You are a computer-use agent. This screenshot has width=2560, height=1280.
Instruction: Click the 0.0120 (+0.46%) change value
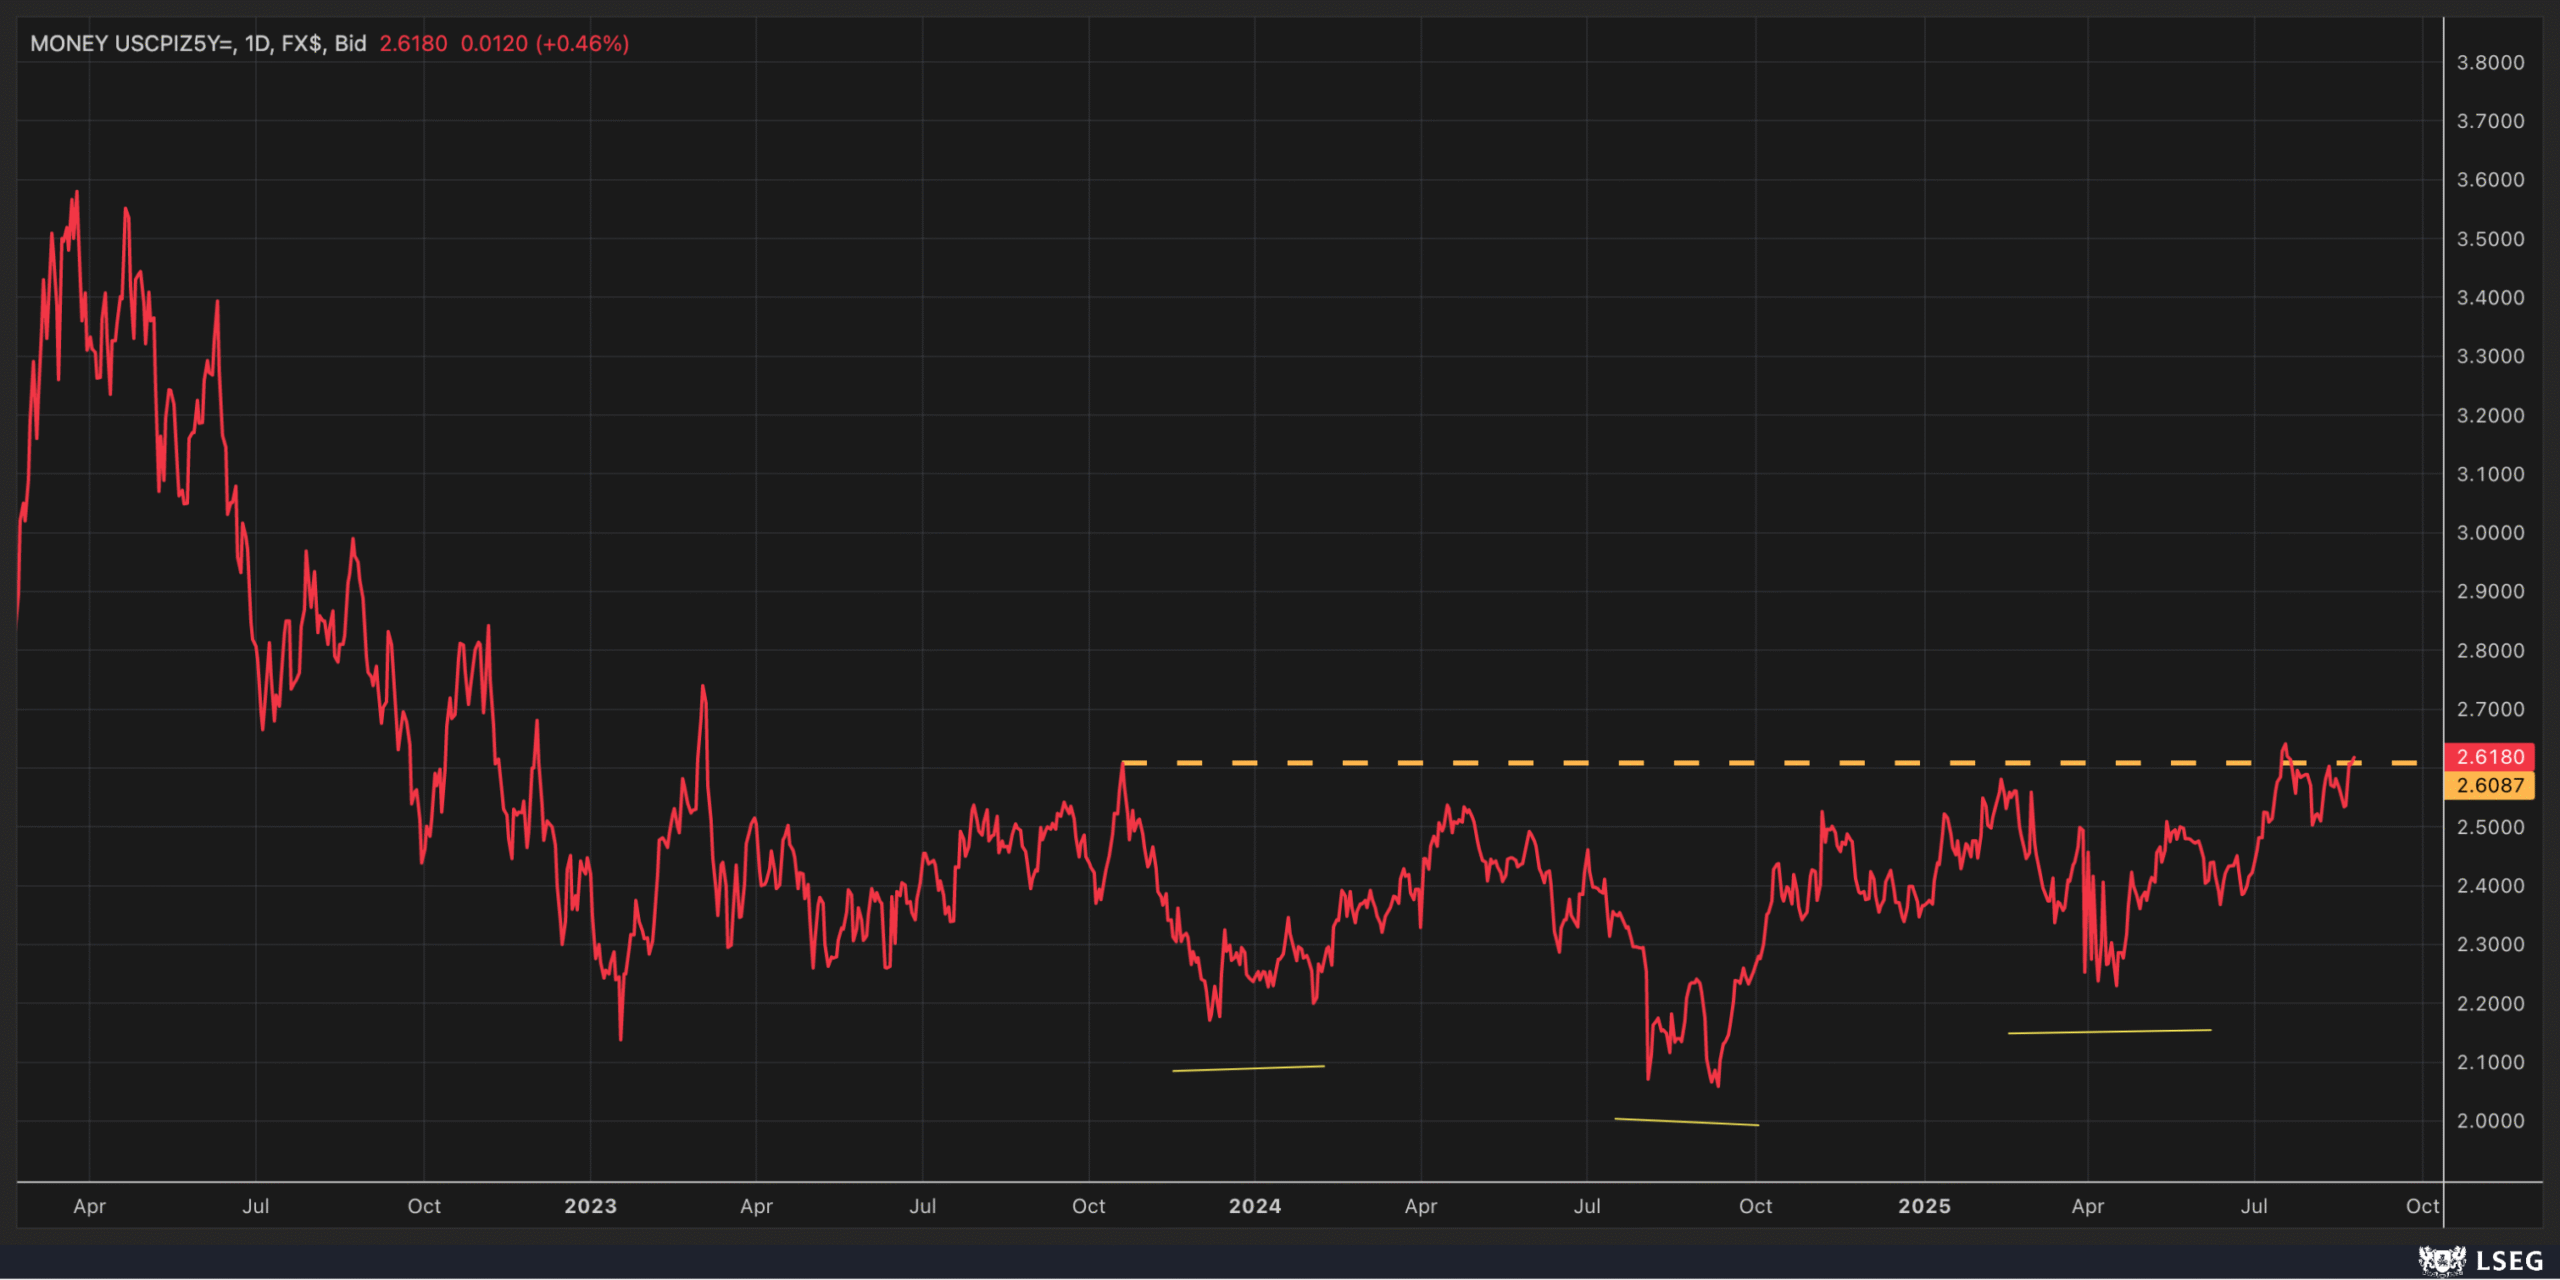(x=545, y=44)
